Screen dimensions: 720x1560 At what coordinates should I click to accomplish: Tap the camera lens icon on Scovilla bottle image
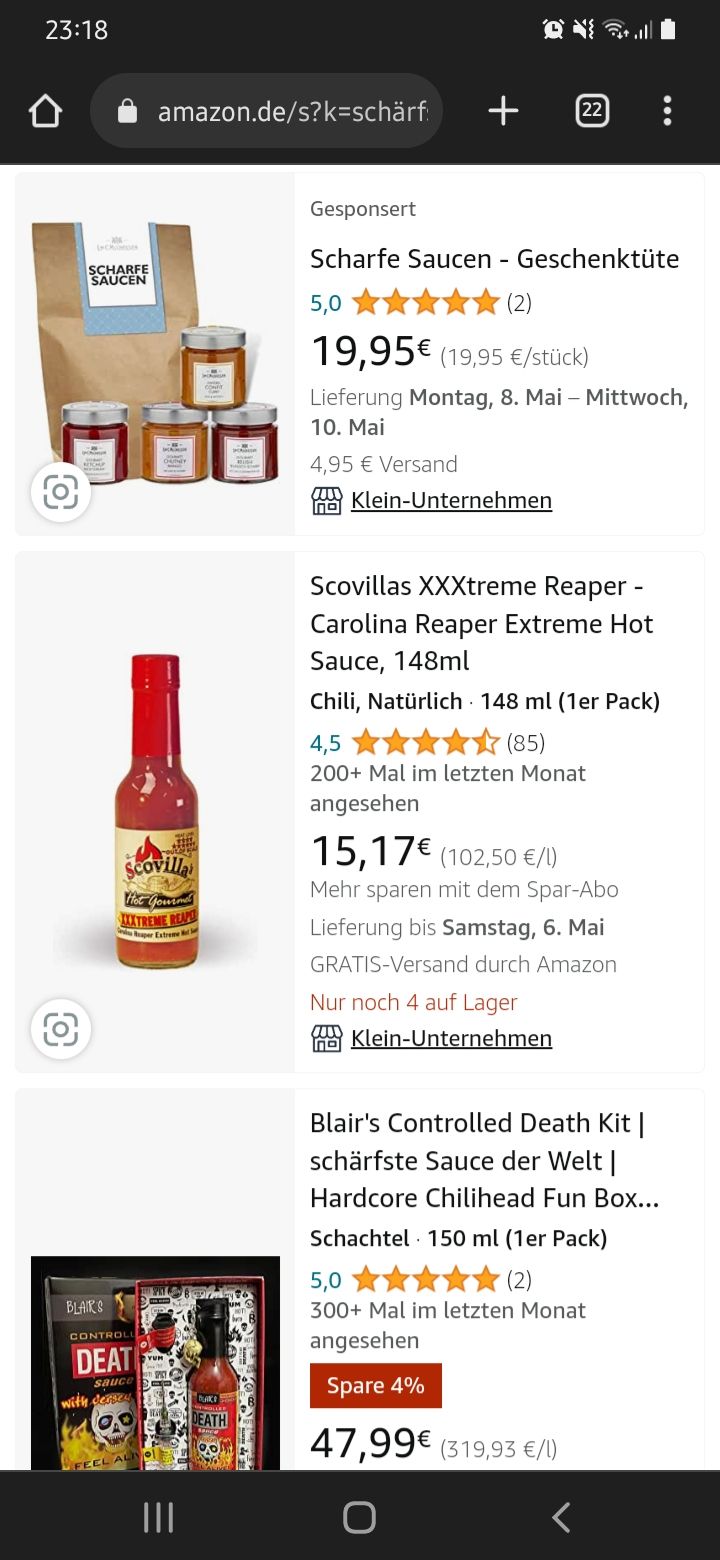tap(61, 1029)
